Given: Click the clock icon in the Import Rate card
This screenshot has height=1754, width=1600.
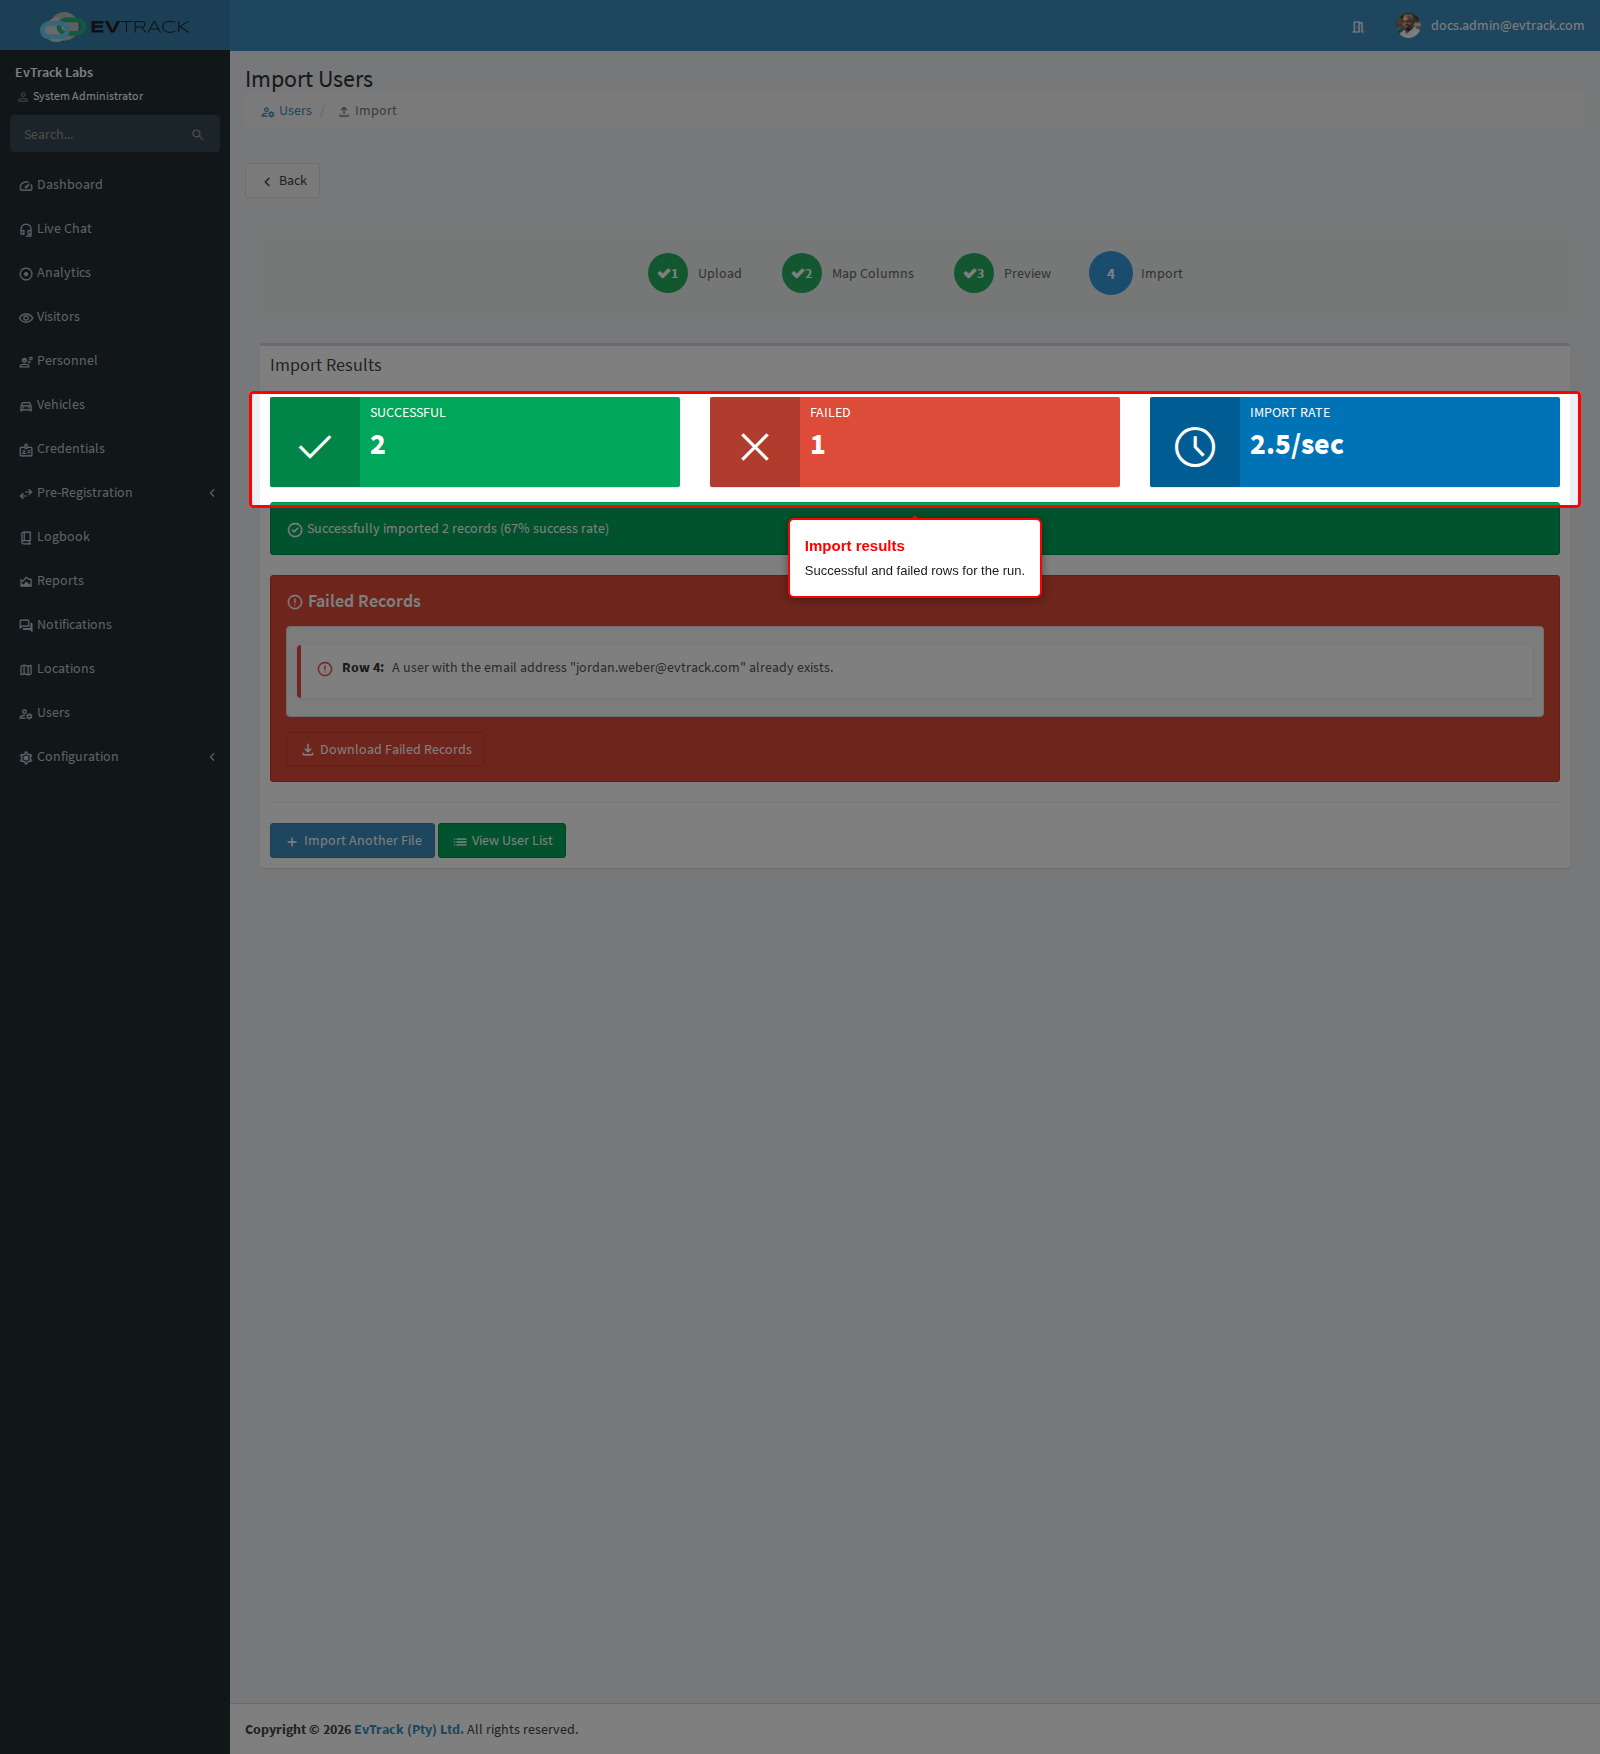Looking at the screenshot, I should click(x=1195, y=446).
